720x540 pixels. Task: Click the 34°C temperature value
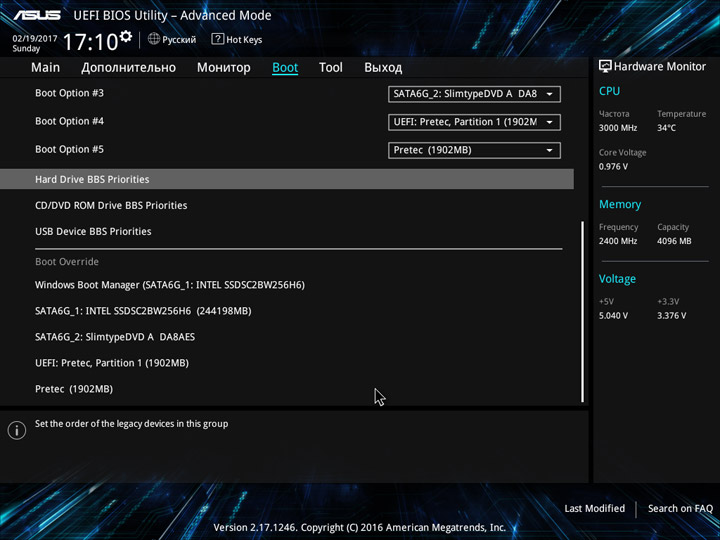coord(666,128)
